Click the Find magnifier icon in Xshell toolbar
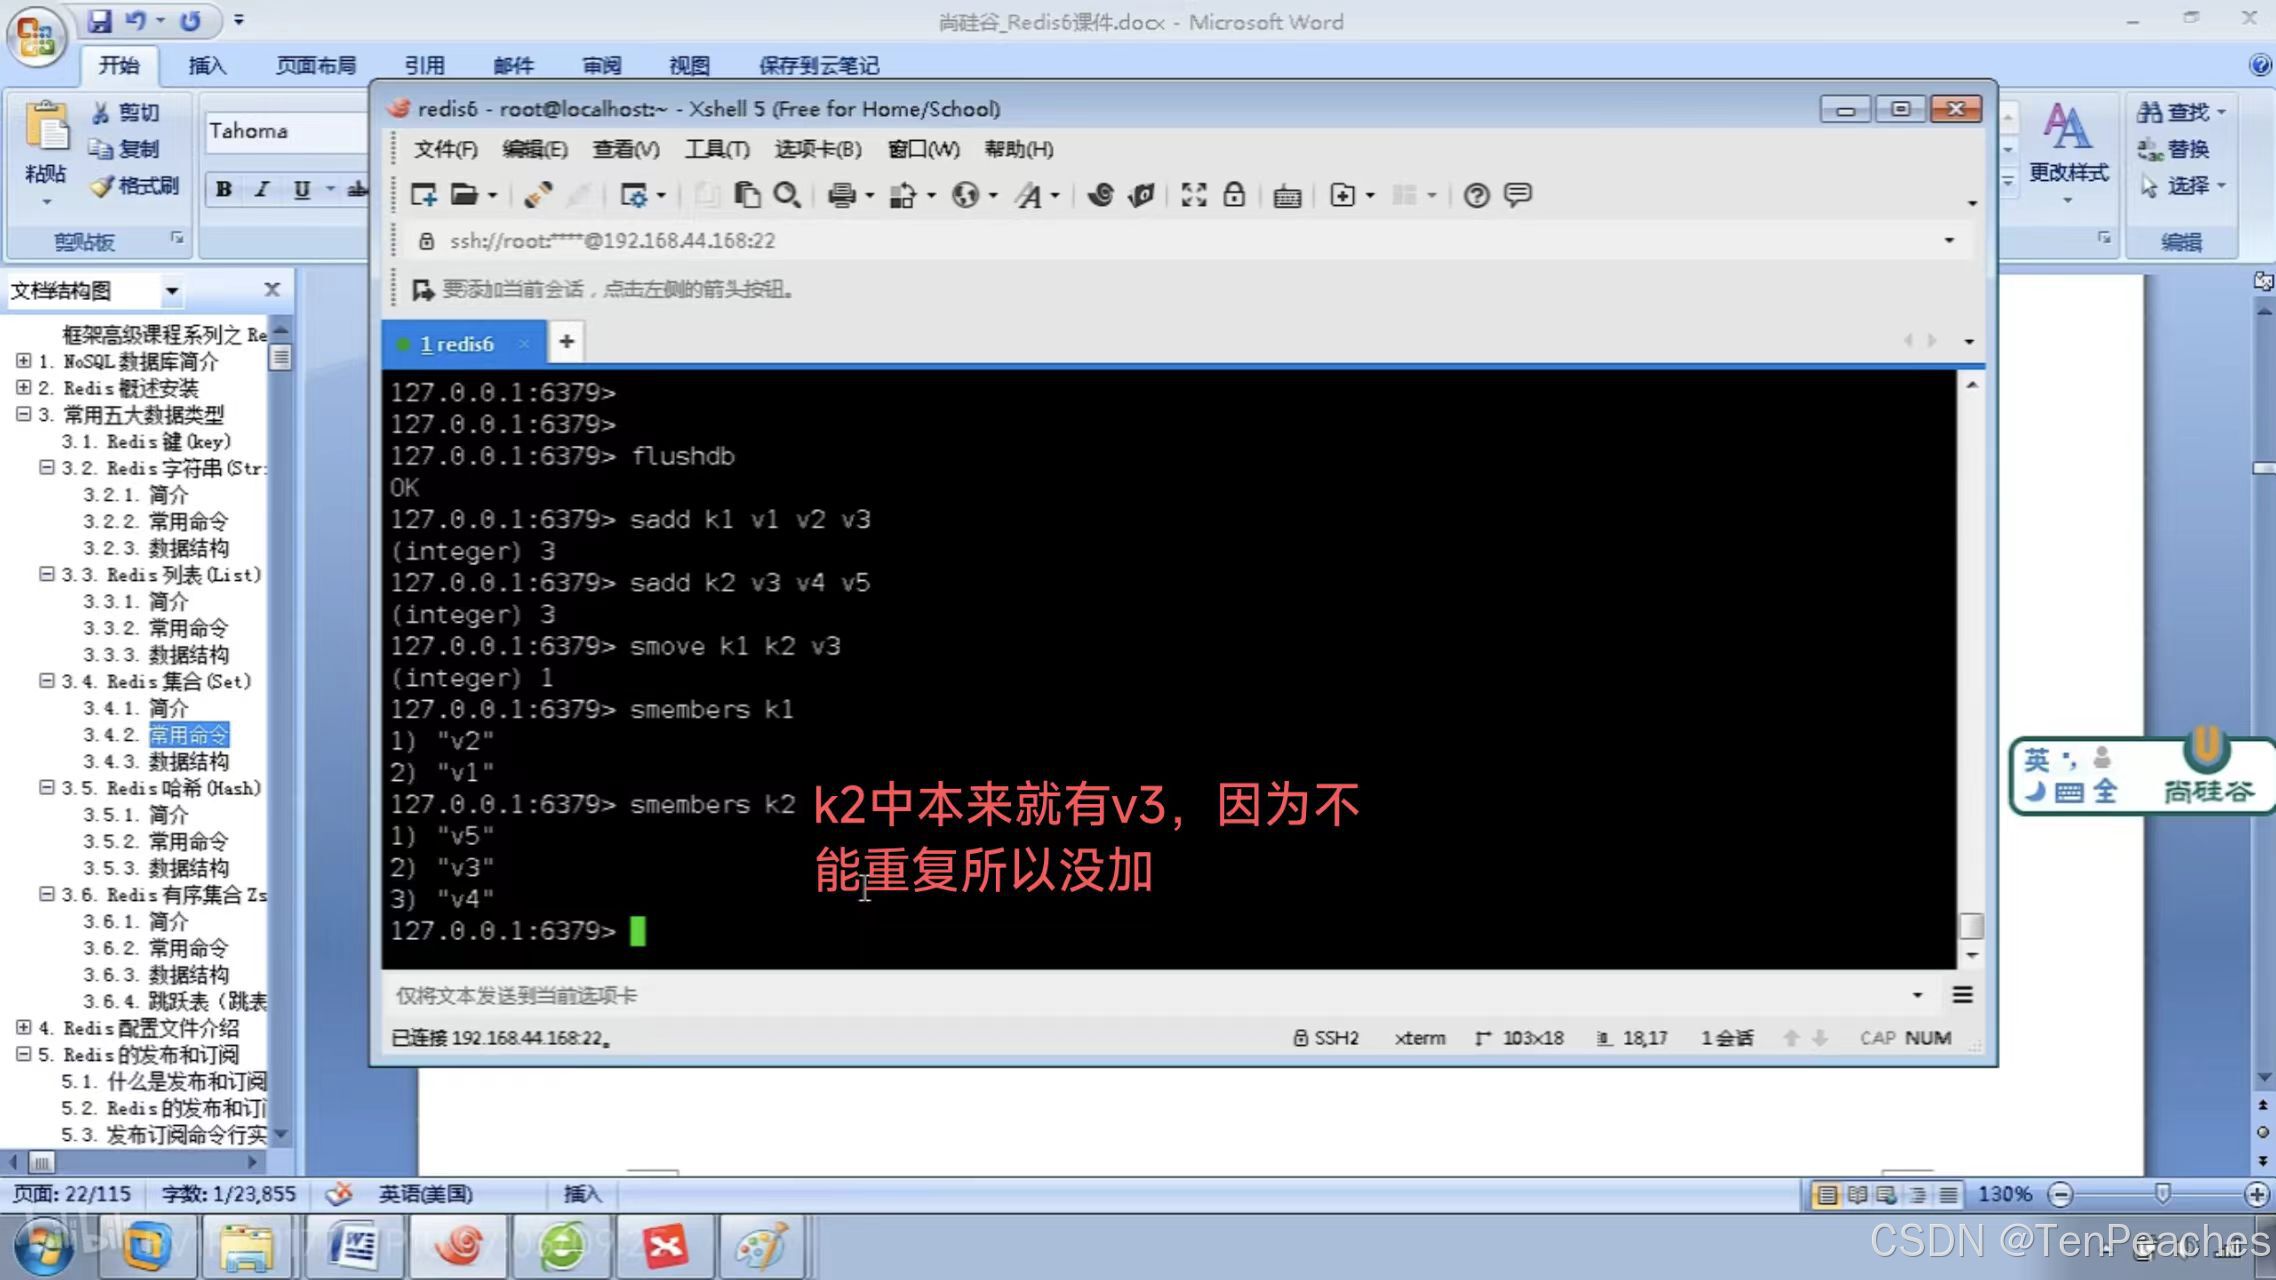 (787, 195)
